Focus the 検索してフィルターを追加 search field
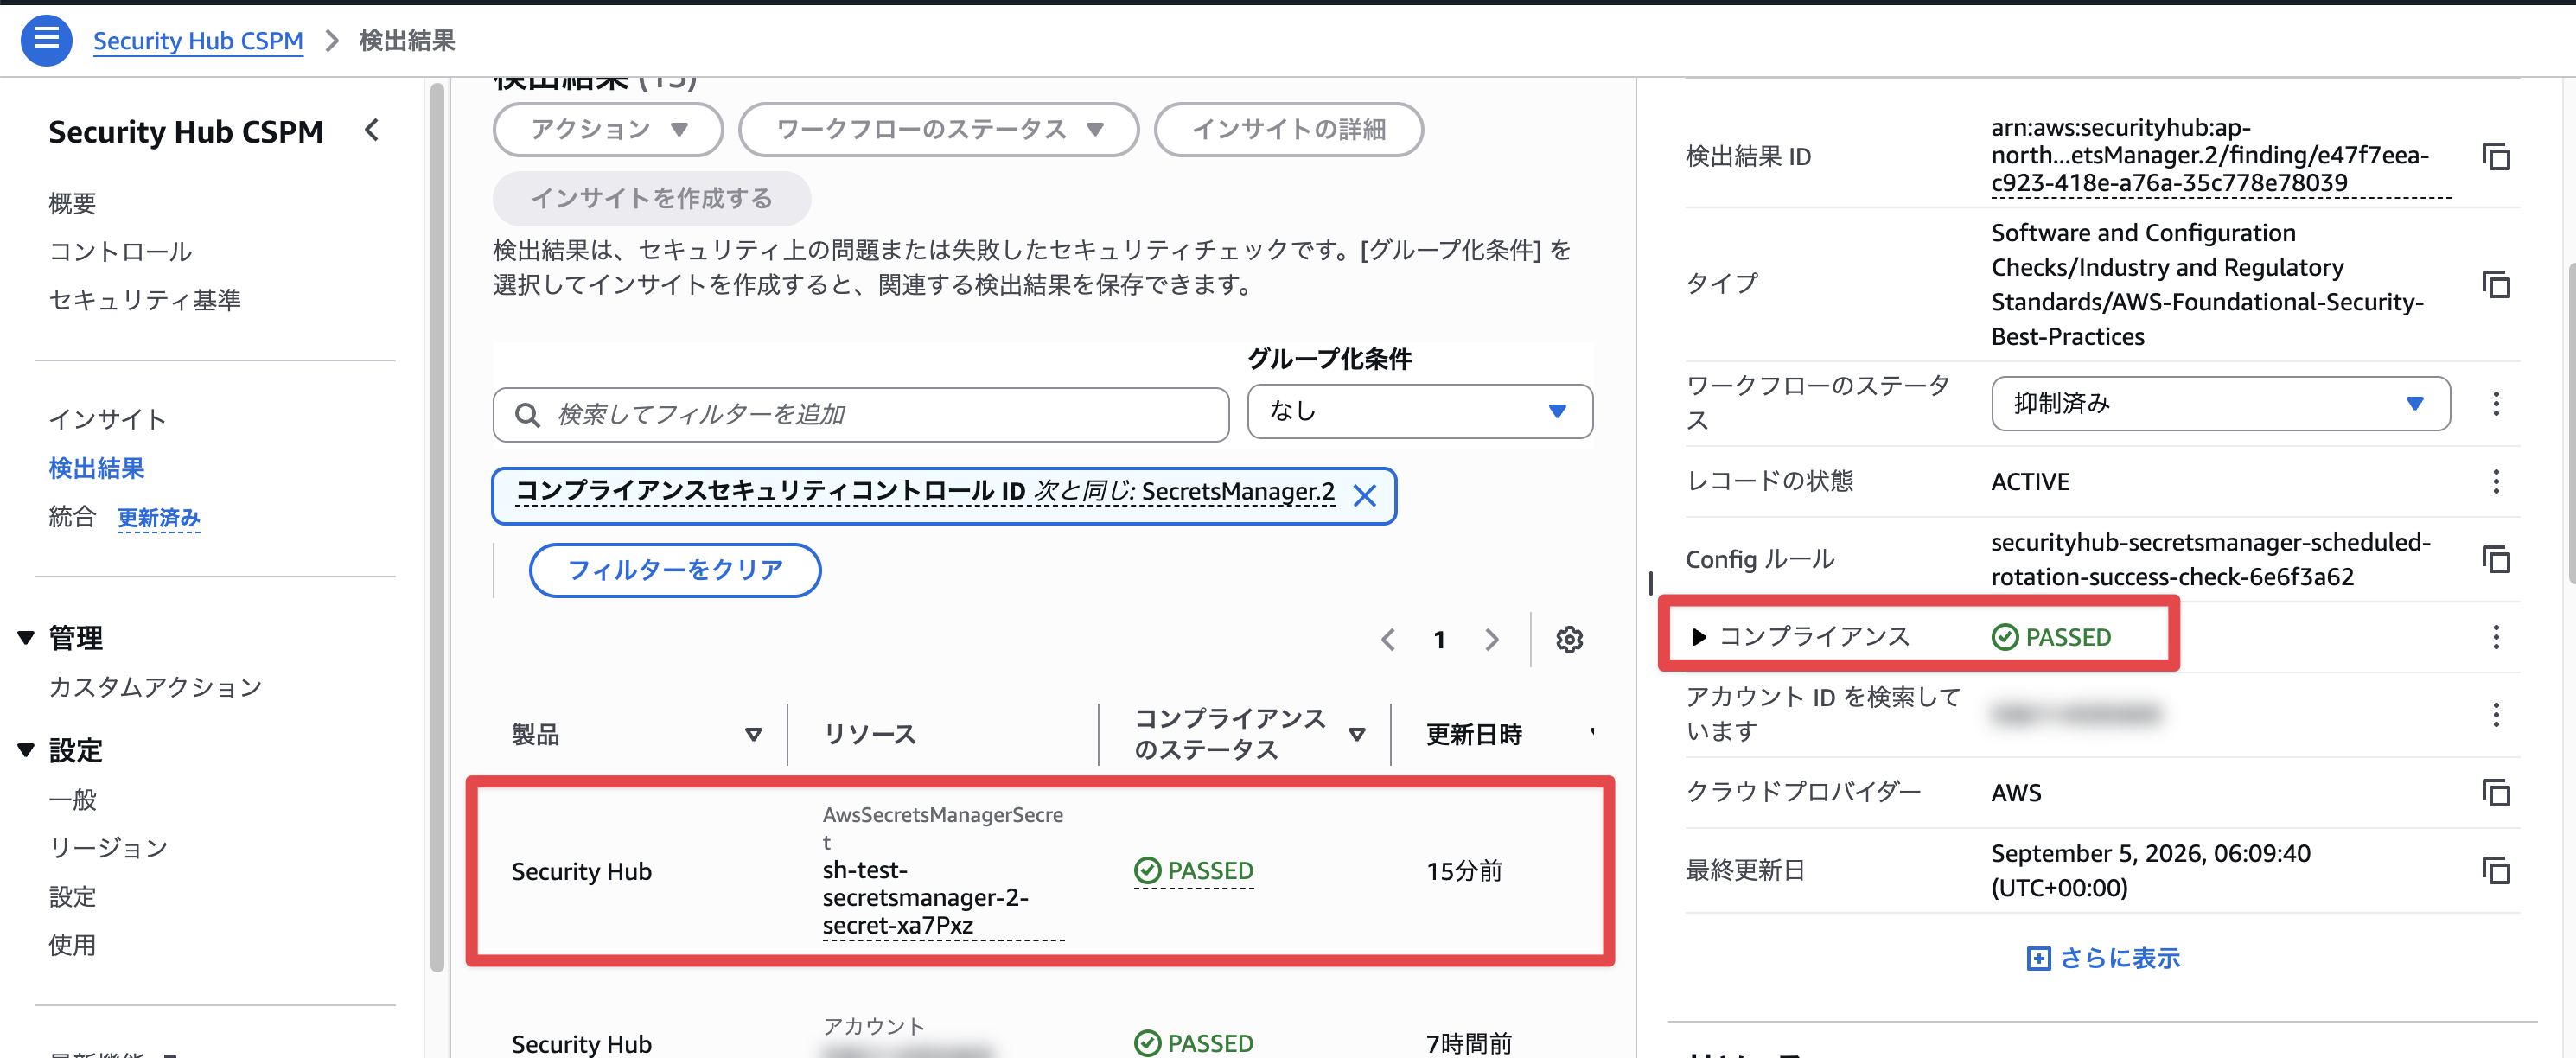This screenshot has width=2576, height=1058. pyautogui.click(x=861, y=414)
